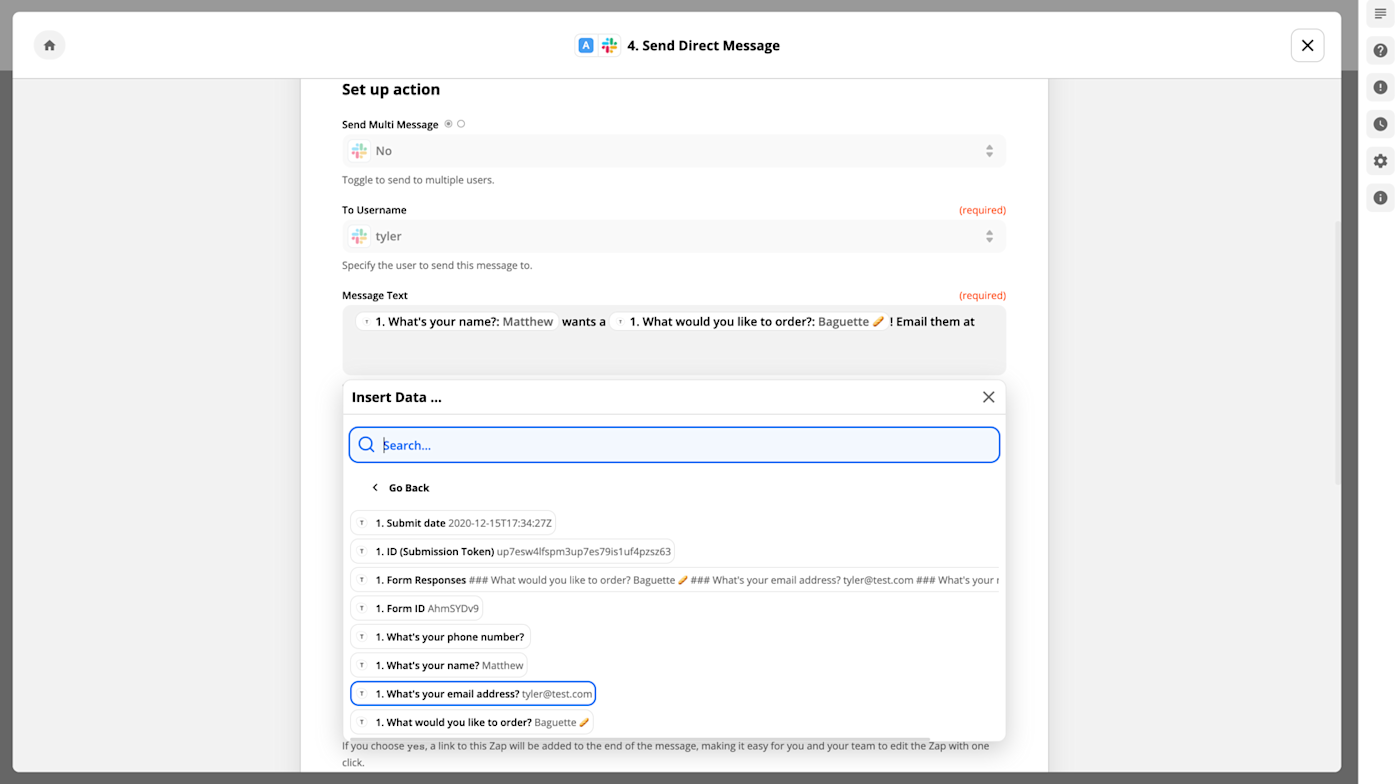Click Typeform icon beside email address option

coord(362,693)
